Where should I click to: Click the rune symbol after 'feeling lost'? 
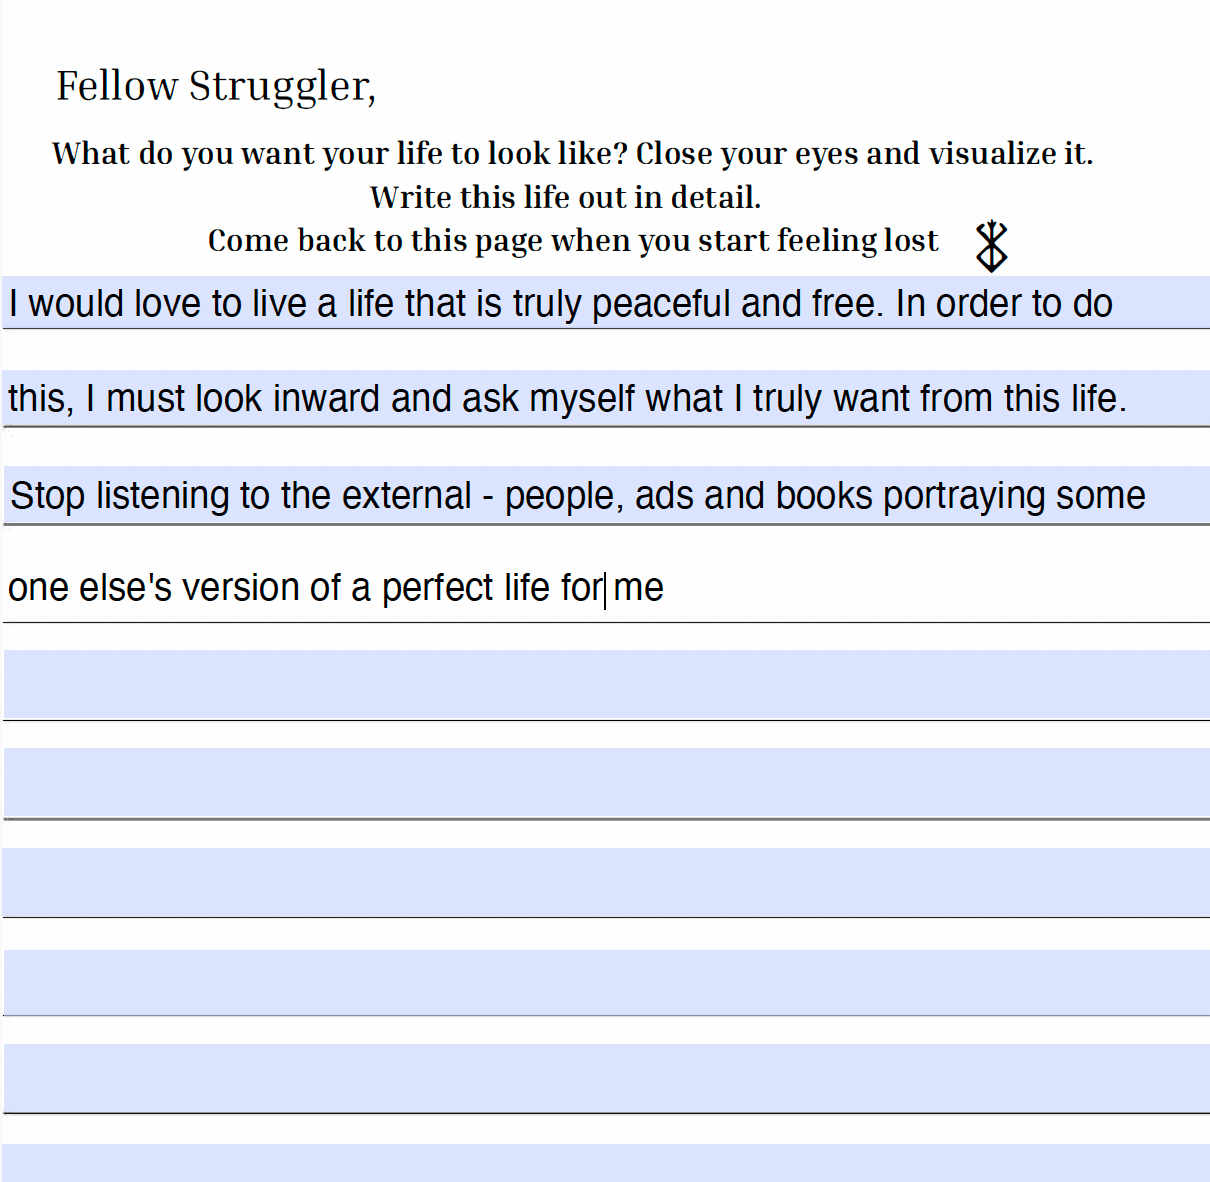pos(991,246)
